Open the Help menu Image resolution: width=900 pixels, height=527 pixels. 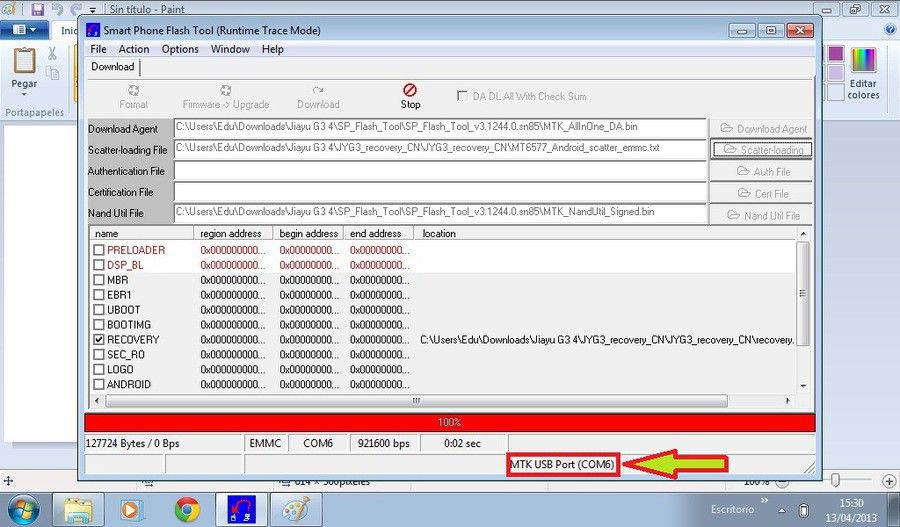pyautogui.click(x=273, y=49)
